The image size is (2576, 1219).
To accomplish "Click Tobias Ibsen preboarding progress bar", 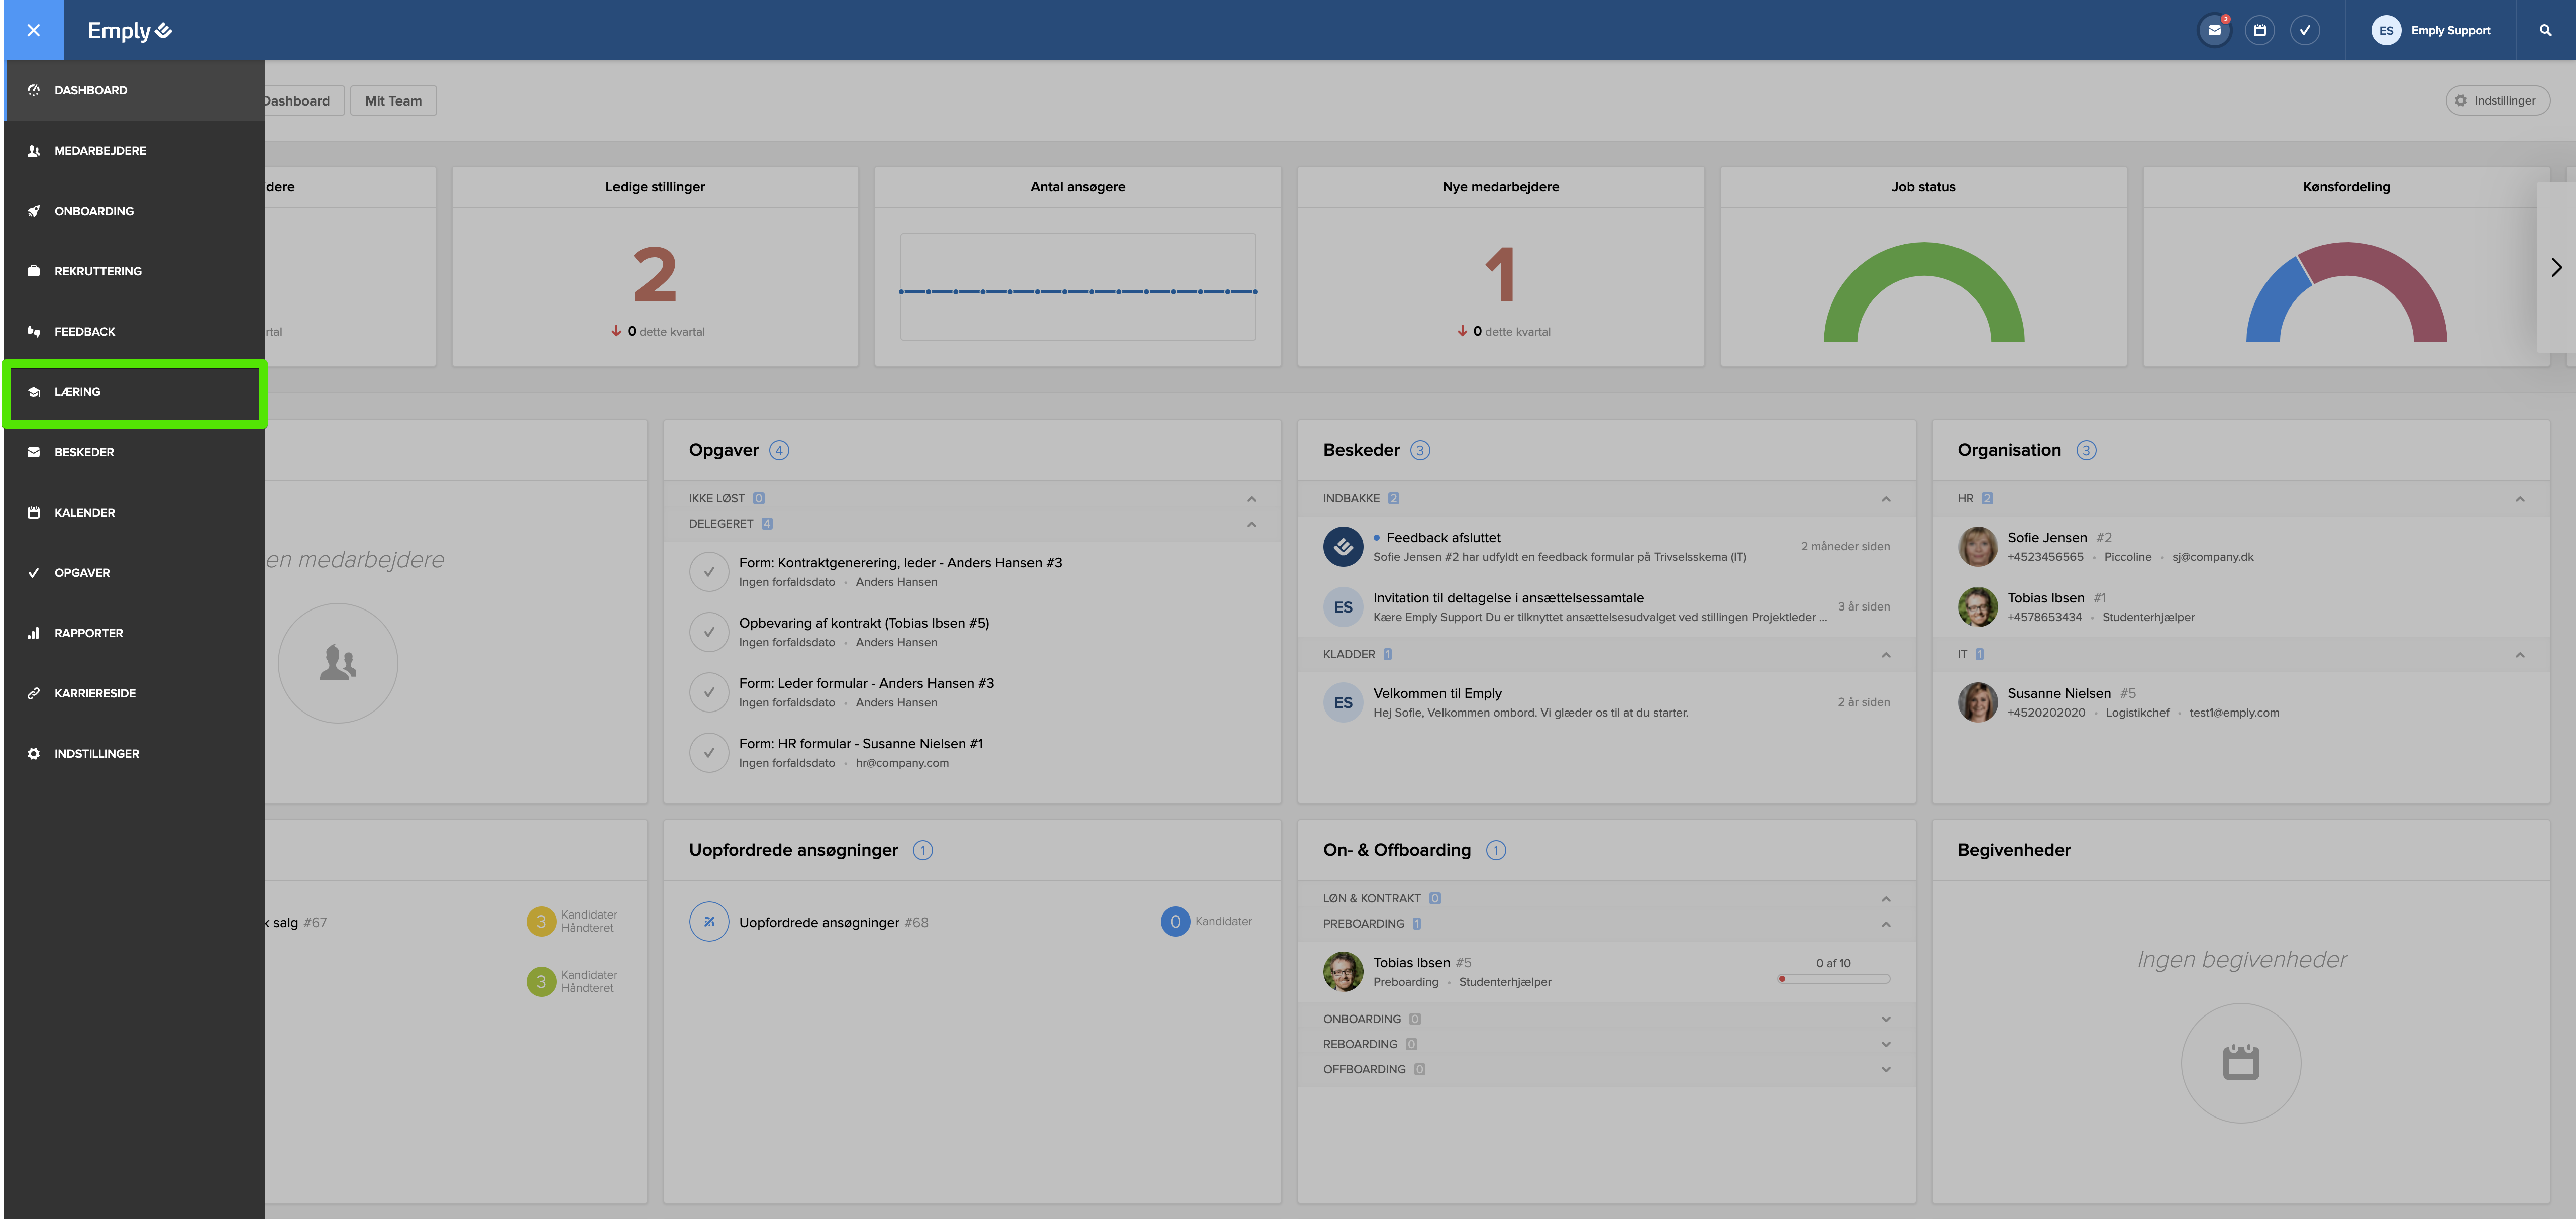I will pyautogui.click(x=1834, y=979).
